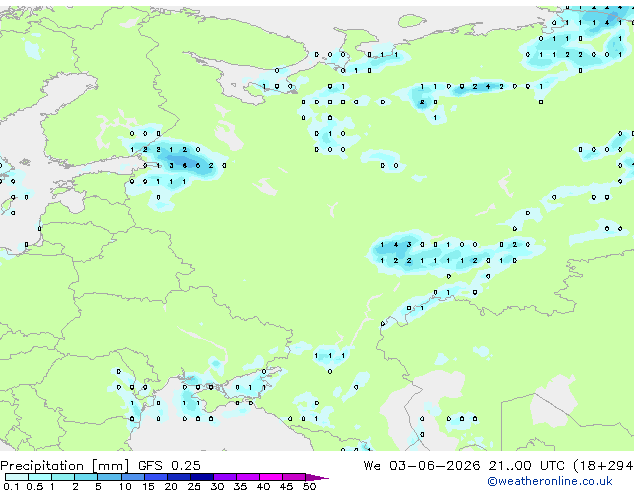Click the 'GFS 0.25' model label
Screen dimensions: 634x490
coord(169,466)
